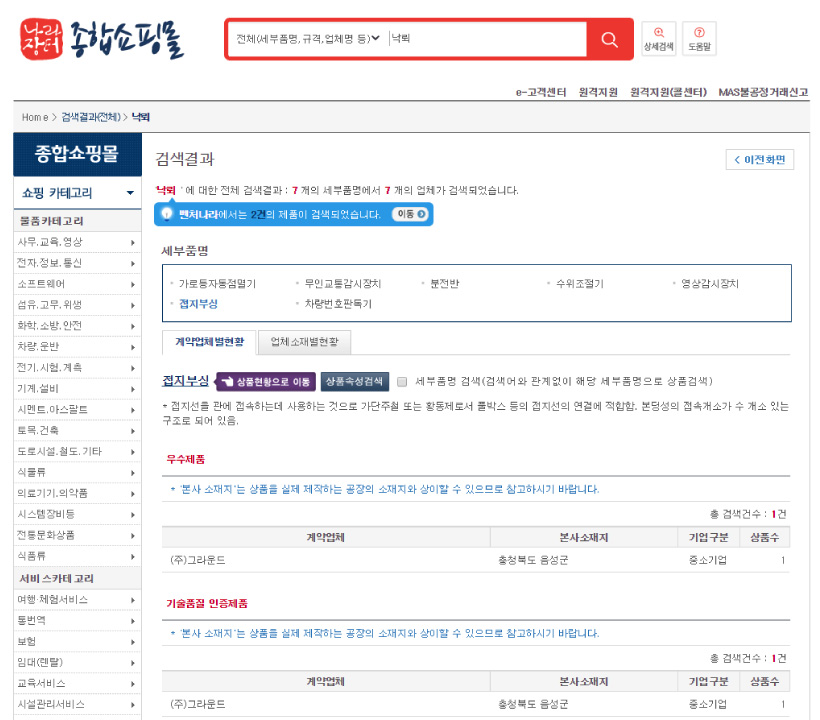Click the 이동 button in the blue banner
The image size is (820, 720).
click(x=408, y=214)
